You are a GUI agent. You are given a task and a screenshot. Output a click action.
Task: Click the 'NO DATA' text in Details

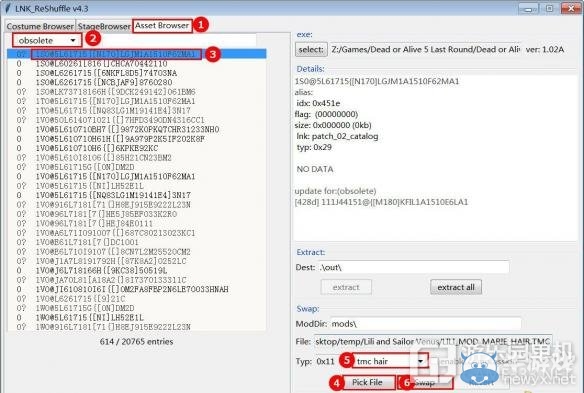pyautogui.click(x=315, y=169)
